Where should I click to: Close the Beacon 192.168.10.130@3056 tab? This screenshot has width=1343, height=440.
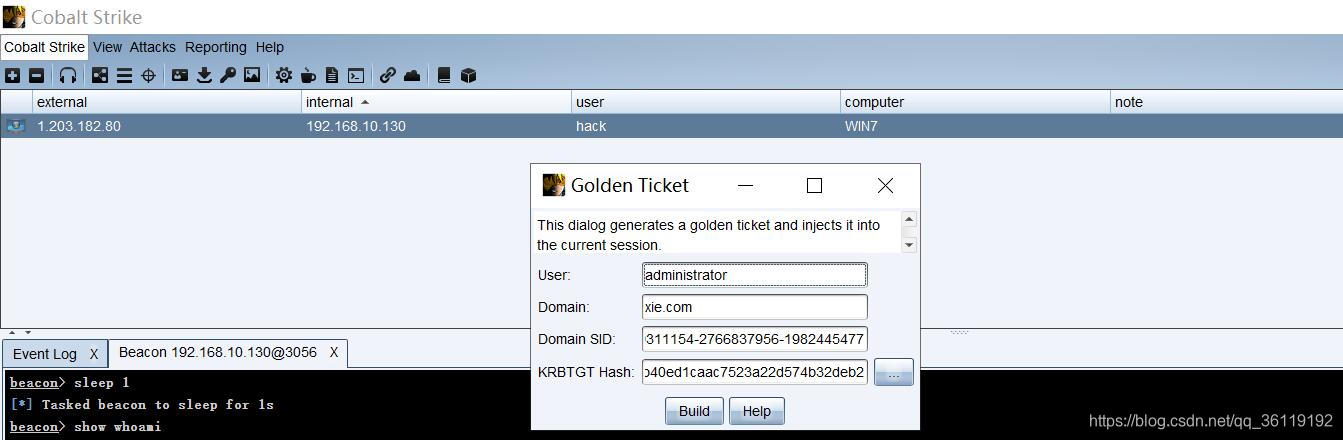click(334, 352)
